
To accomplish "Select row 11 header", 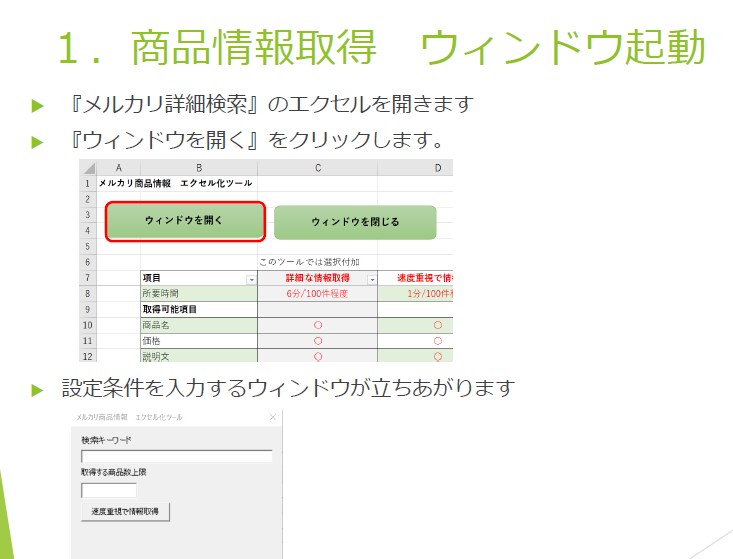I will pyautogui.click(x=88, y=341).
